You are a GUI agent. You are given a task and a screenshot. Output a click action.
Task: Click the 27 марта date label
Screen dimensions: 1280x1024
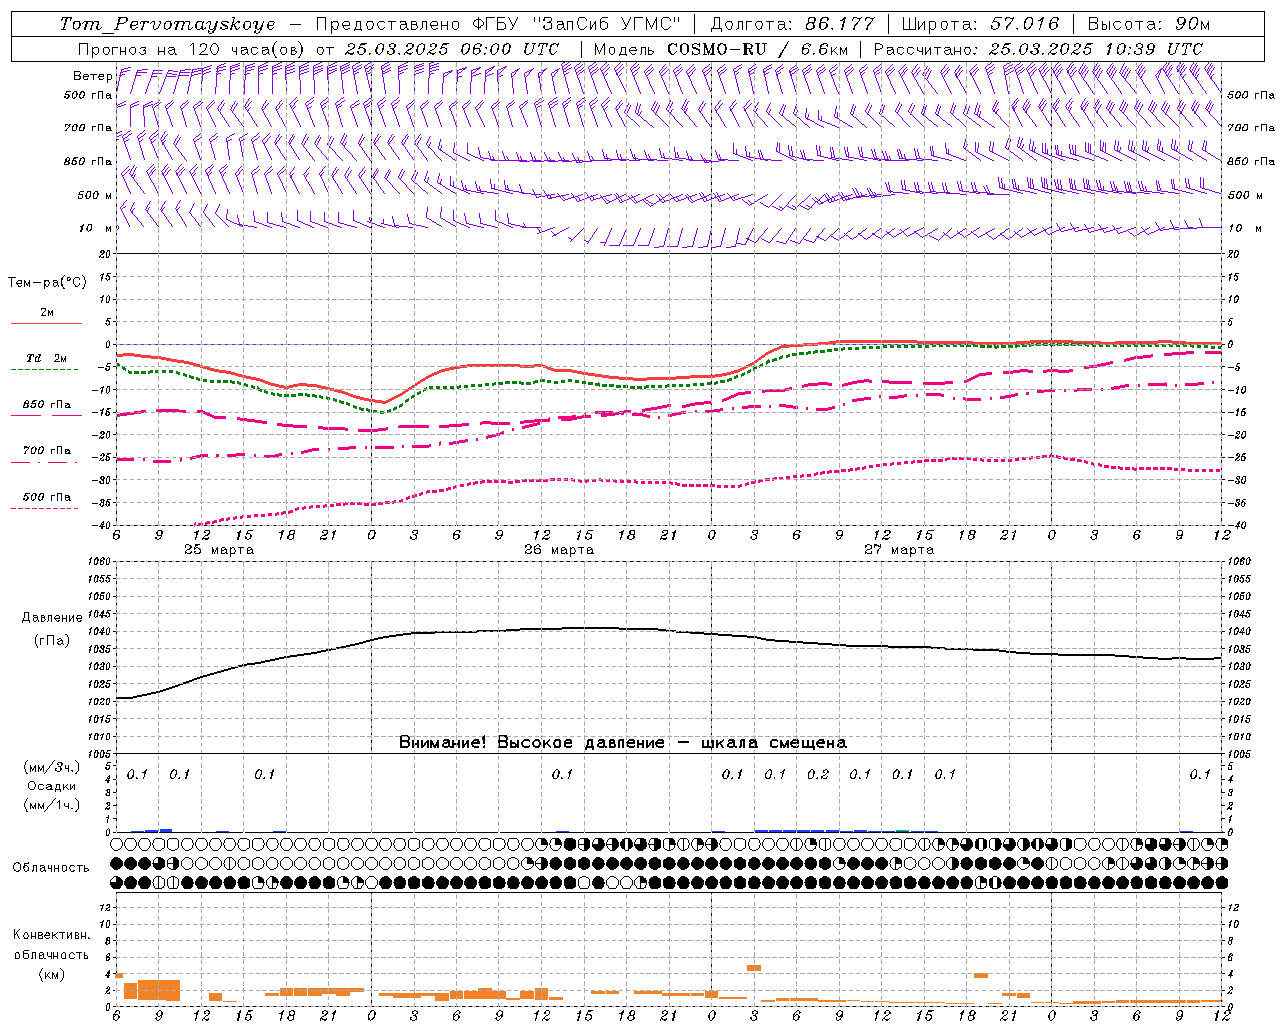tap(899, 550)
